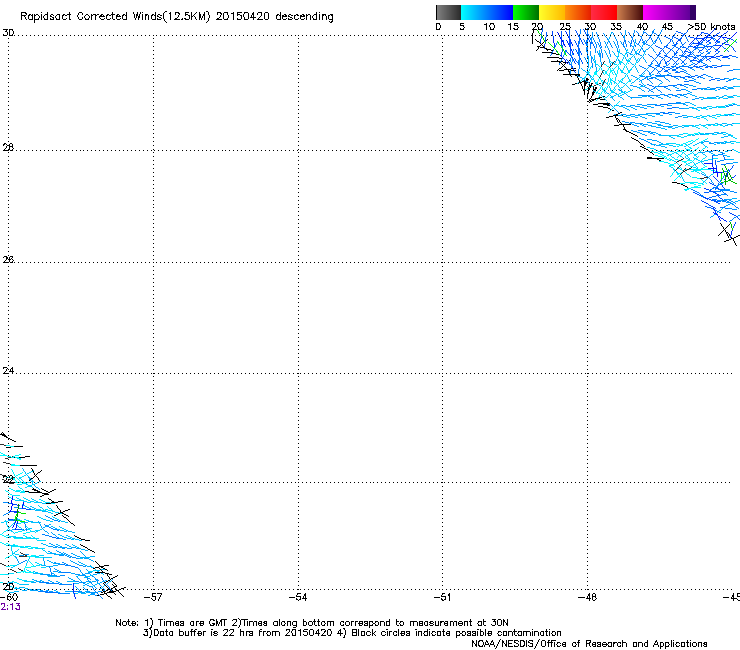The image size is (740, 650).
Task: Click the longitude '-57' axis label
Action: [x=153, y=597]
